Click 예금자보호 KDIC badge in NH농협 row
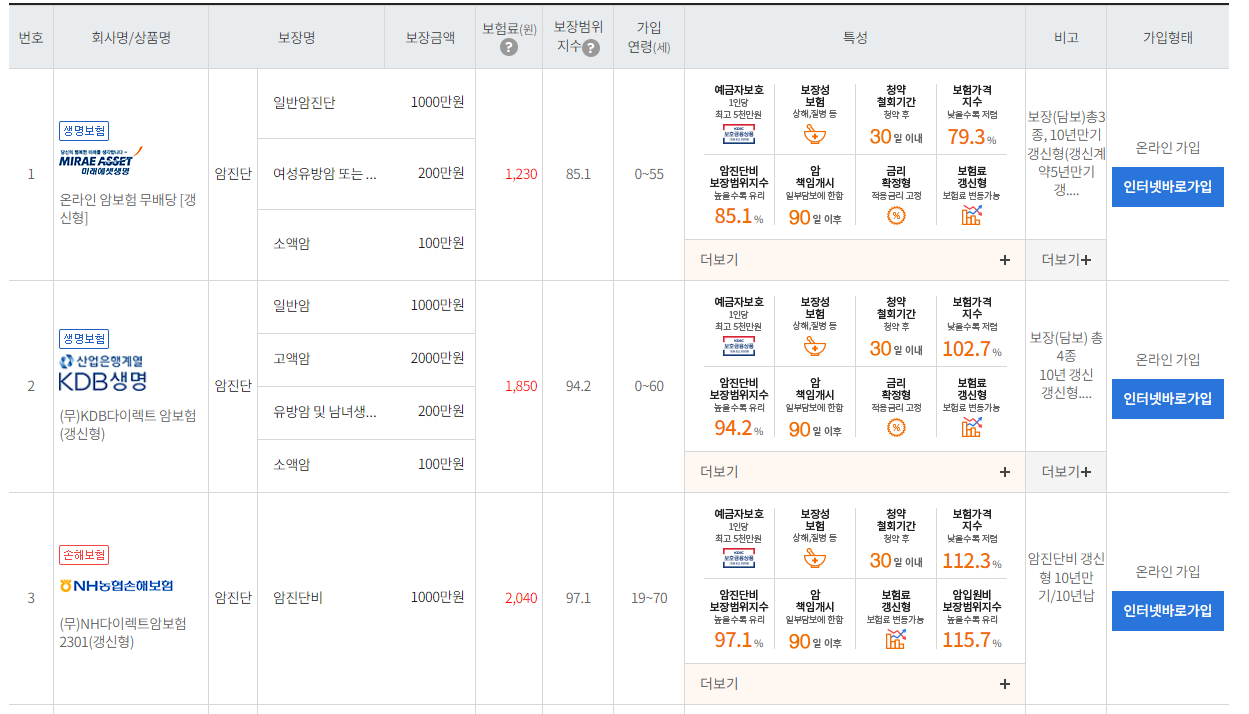 (x=738, y=558)
